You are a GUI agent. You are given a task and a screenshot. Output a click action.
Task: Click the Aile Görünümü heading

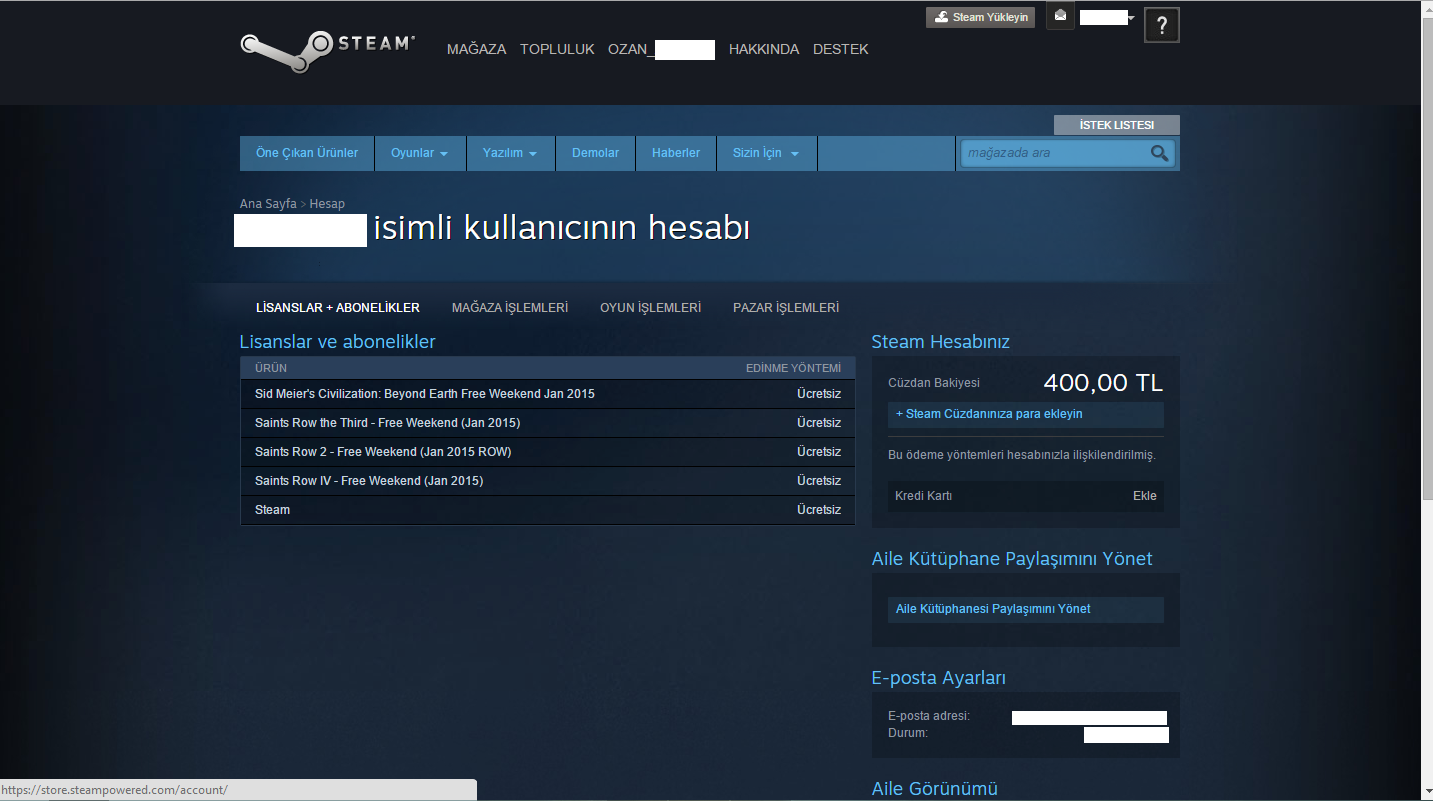(935, 790)
